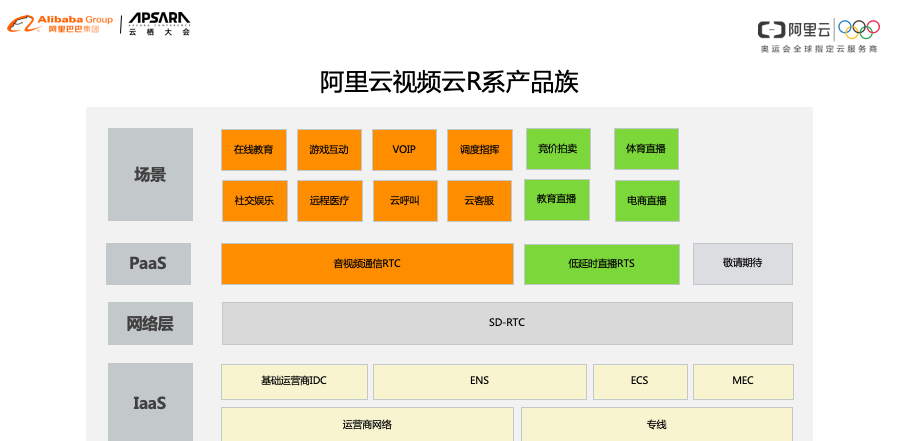Image resolution: width=903 pixels, height=441 pixels.
Task: Click the APSARA conference logo
Action: pos(159,25)
